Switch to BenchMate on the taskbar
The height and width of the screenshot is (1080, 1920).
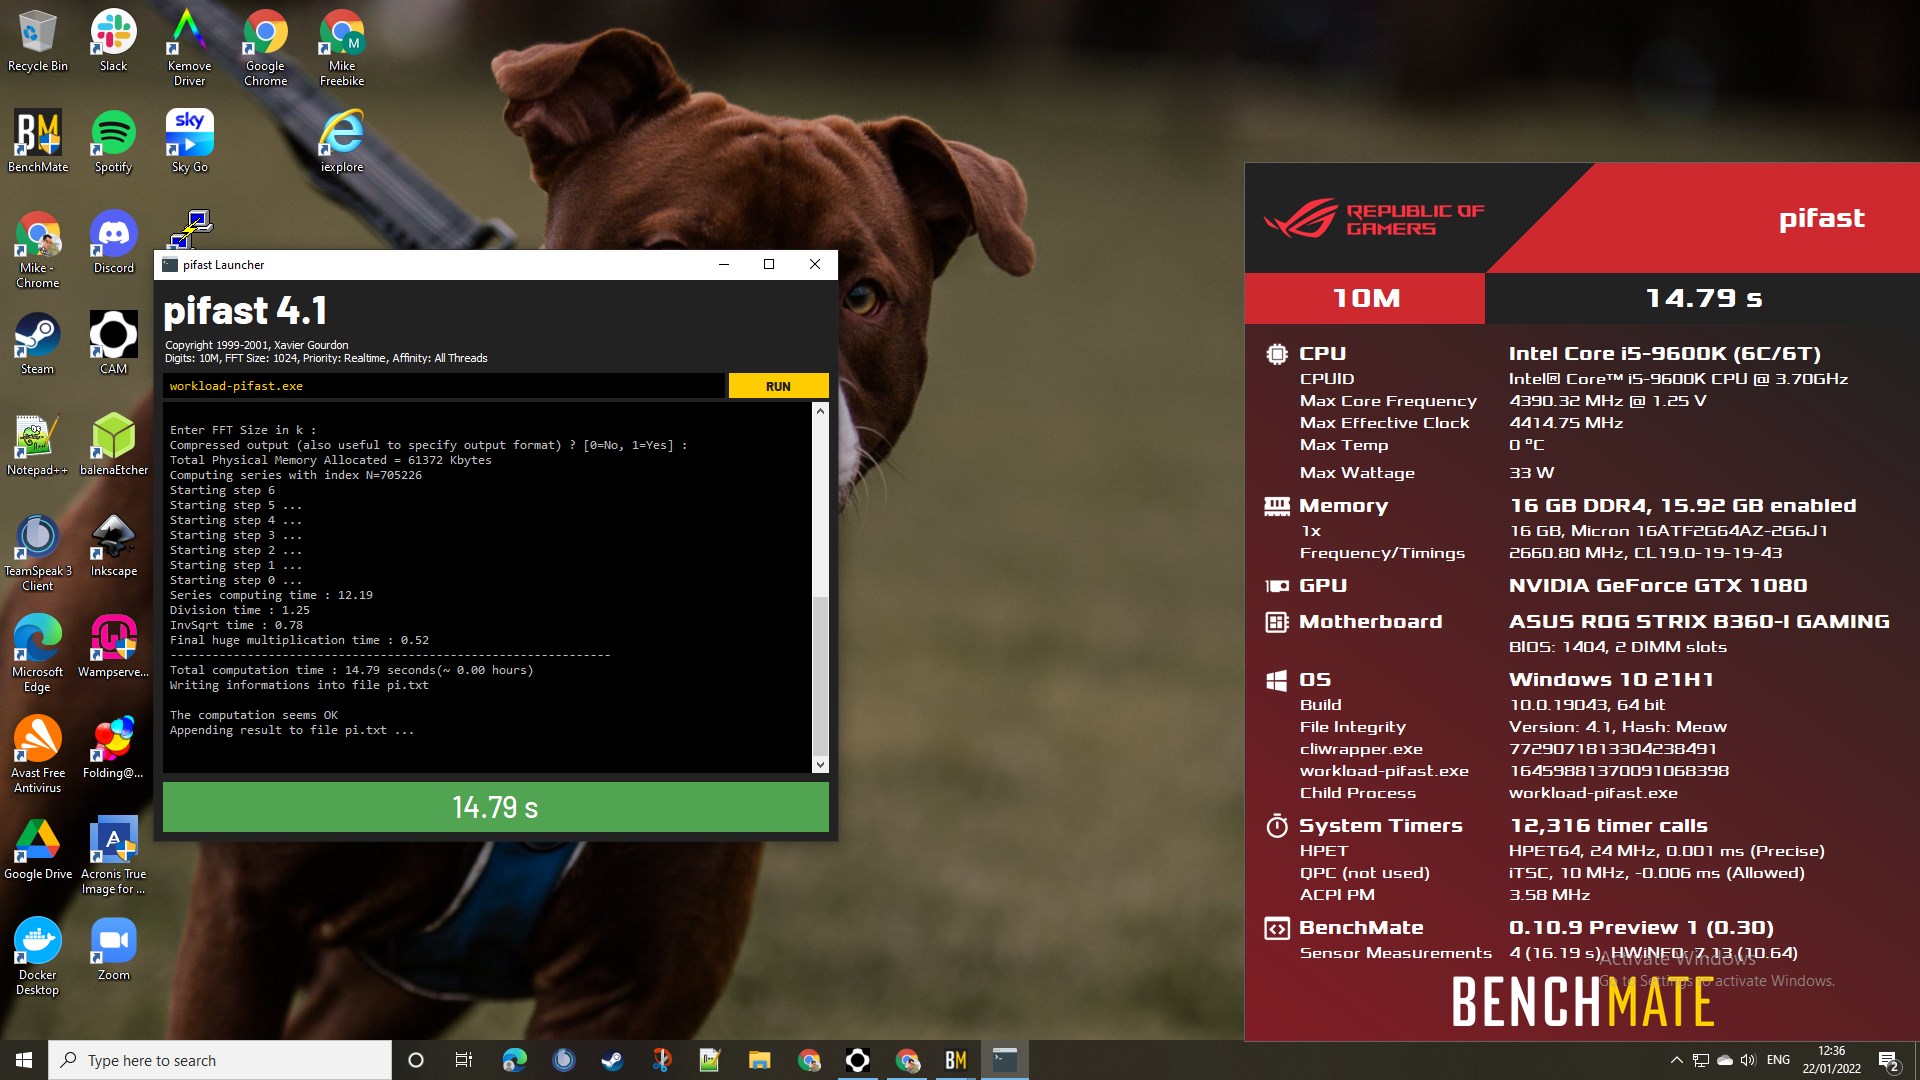click(955, 1060)
